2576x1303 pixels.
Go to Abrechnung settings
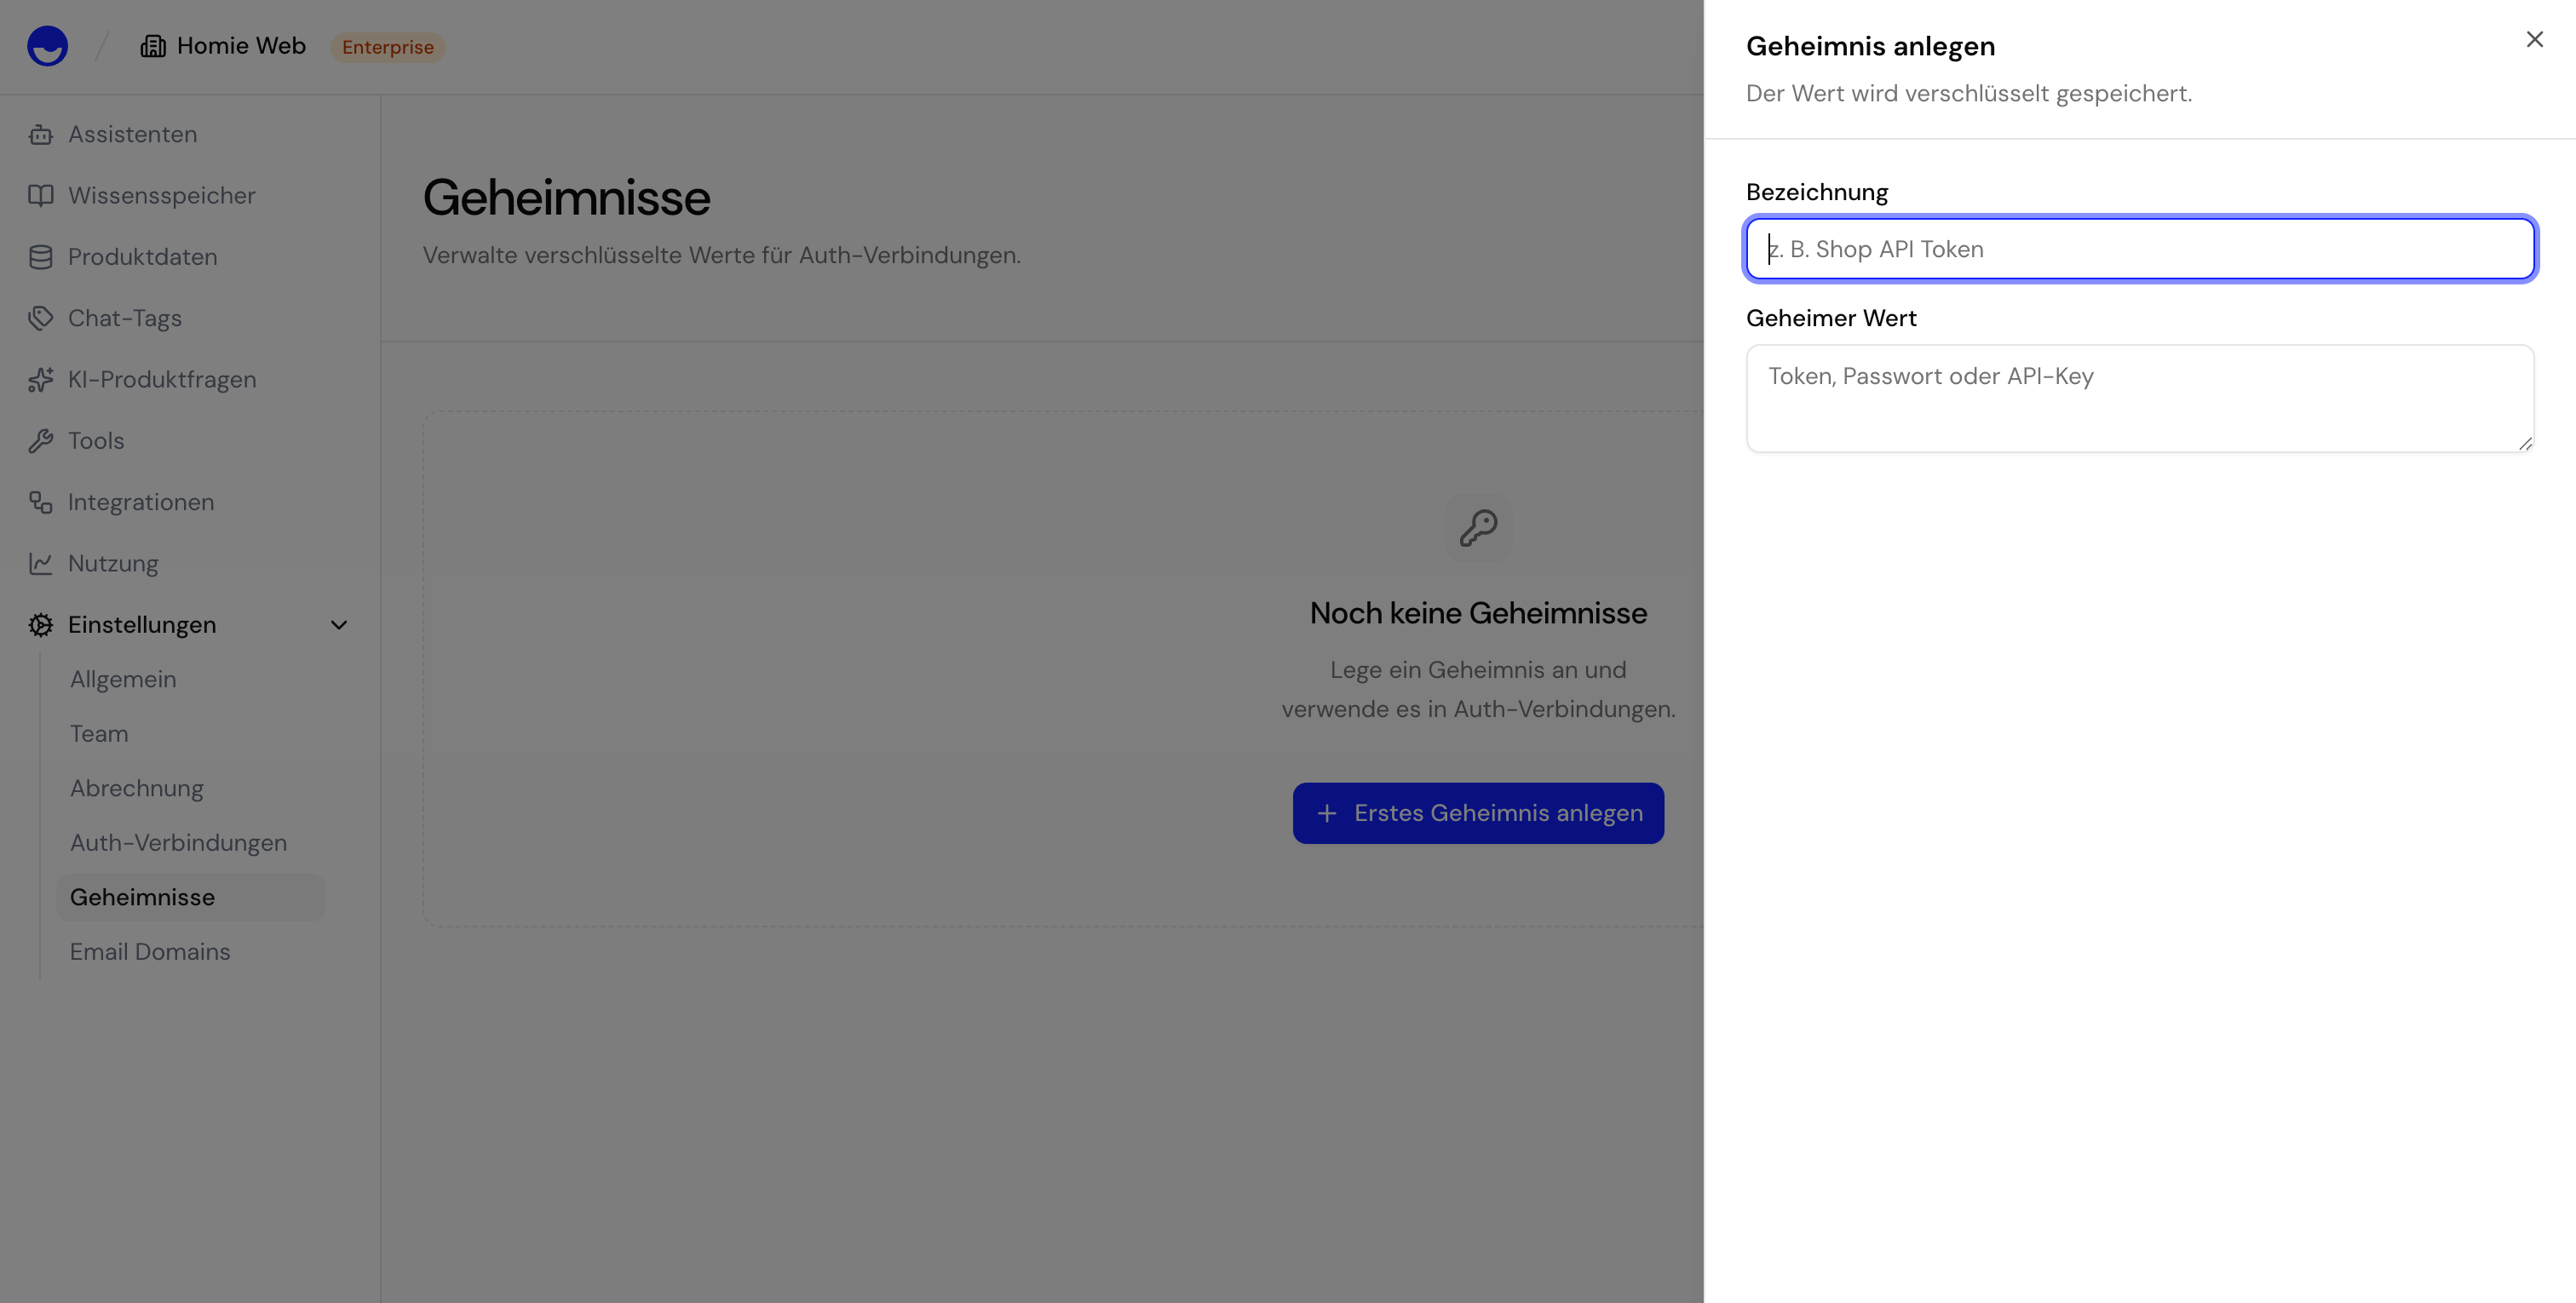click(x=137, y=788)
